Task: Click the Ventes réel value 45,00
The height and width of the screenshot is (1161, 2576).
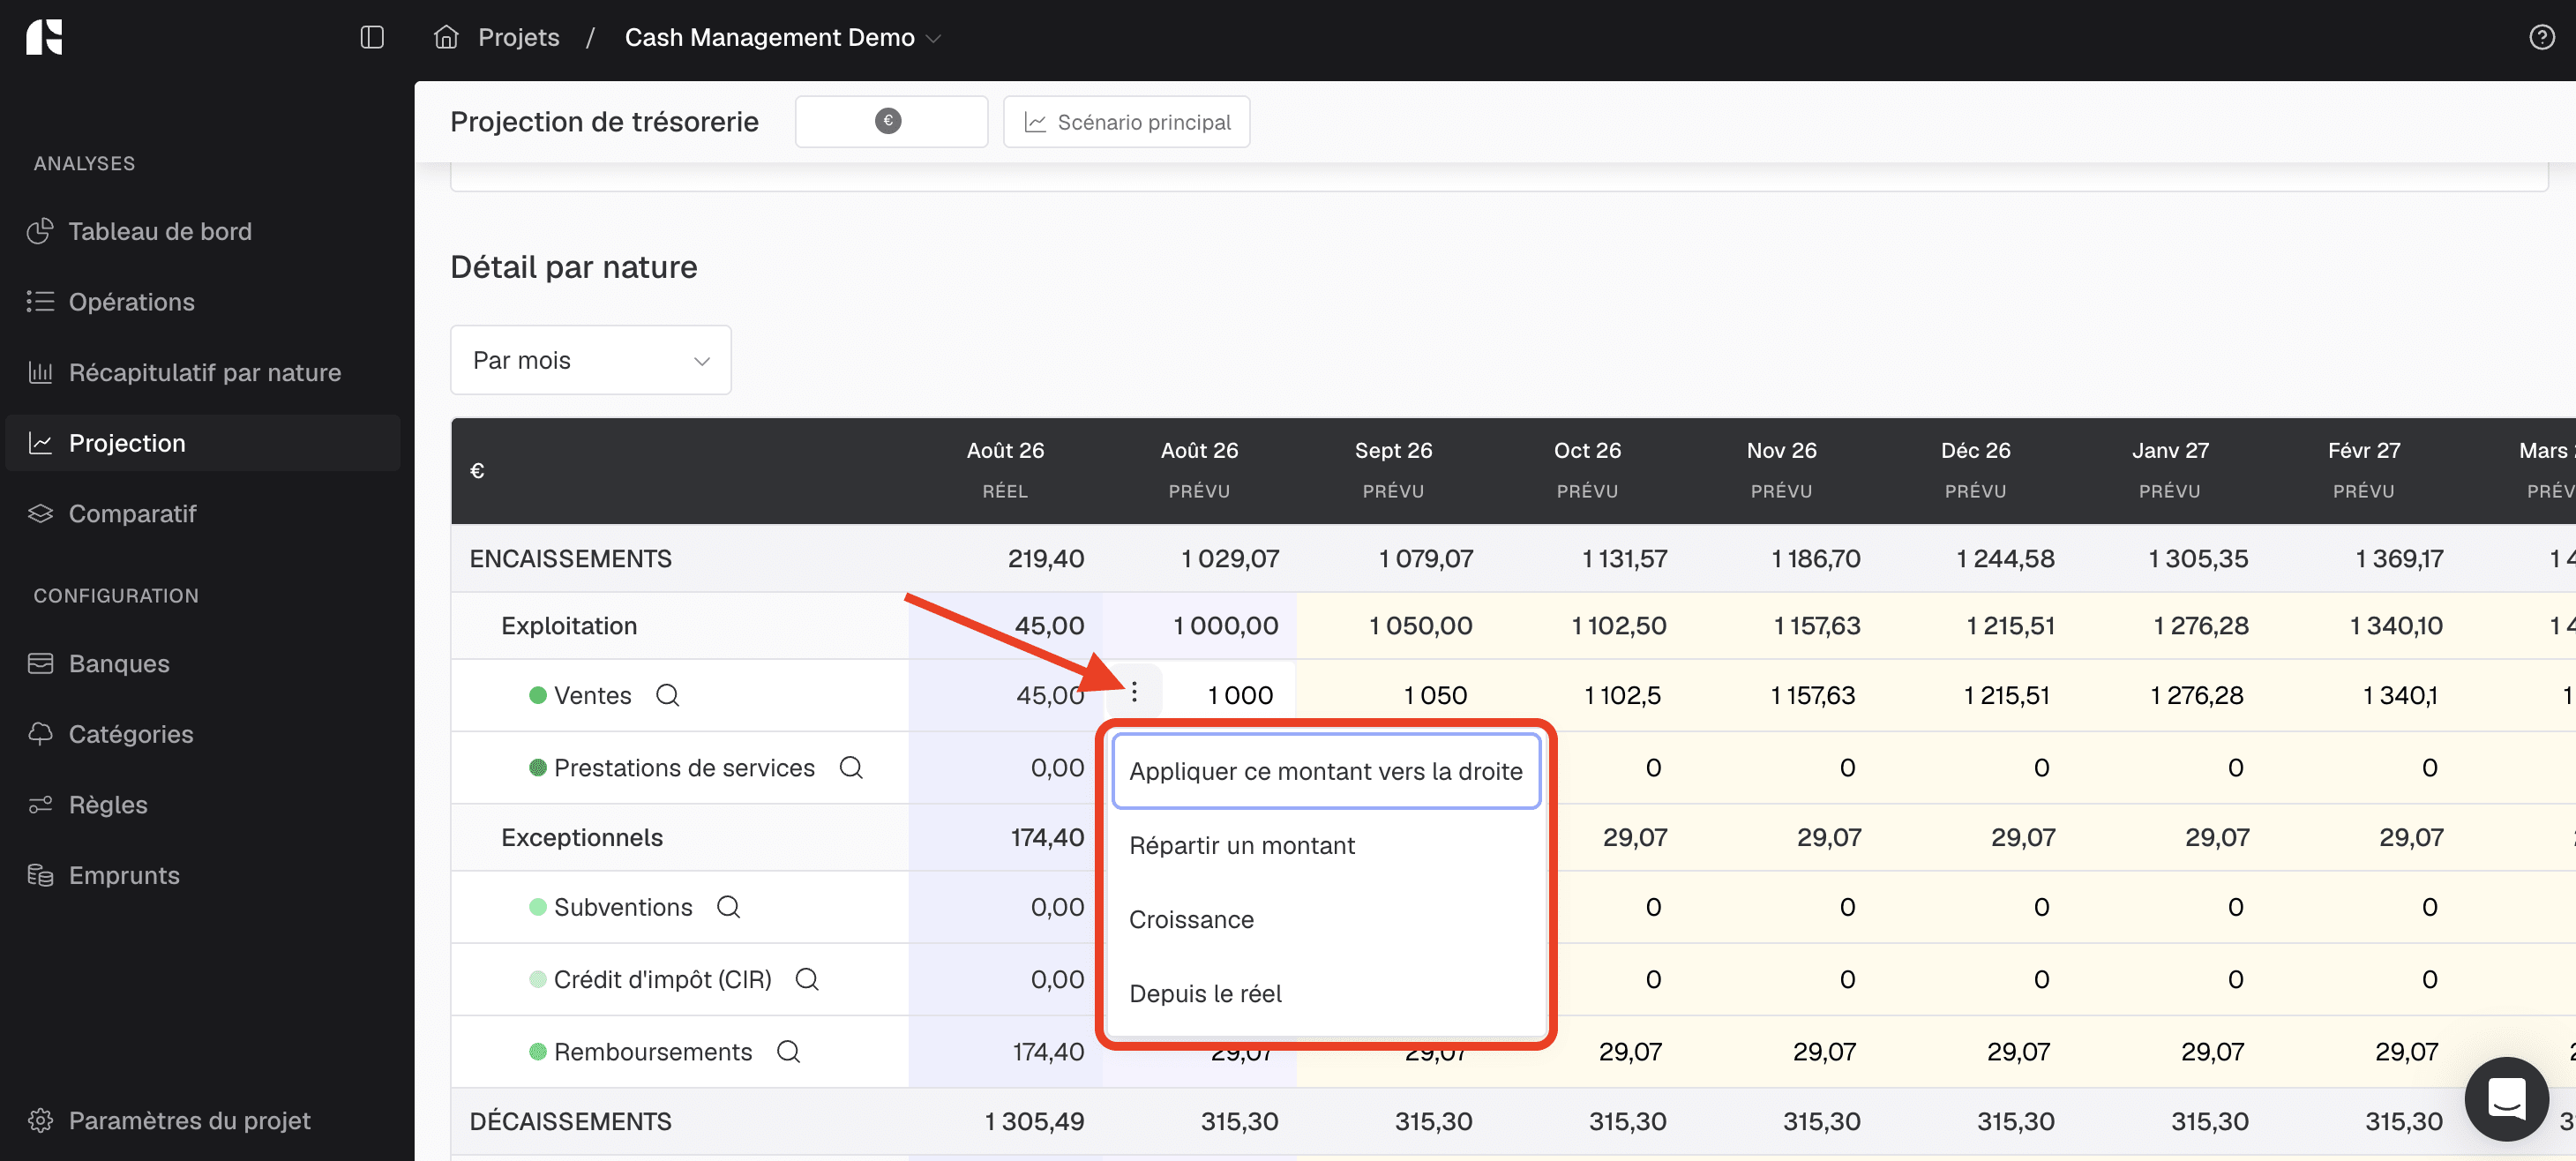Action: point(1049,695)
